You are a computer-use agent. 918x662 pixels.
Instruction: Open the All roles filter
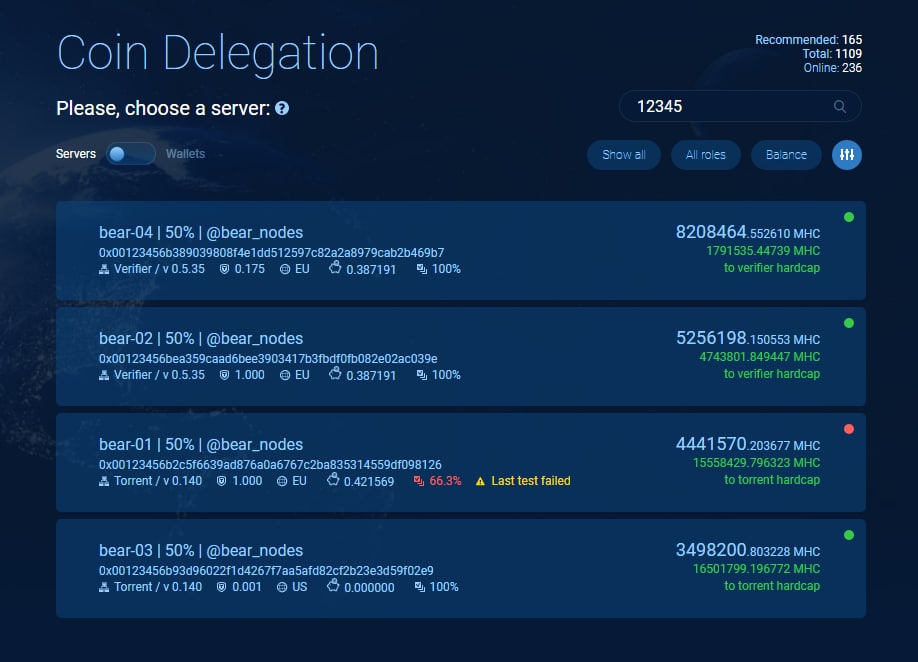click(705, 155)
